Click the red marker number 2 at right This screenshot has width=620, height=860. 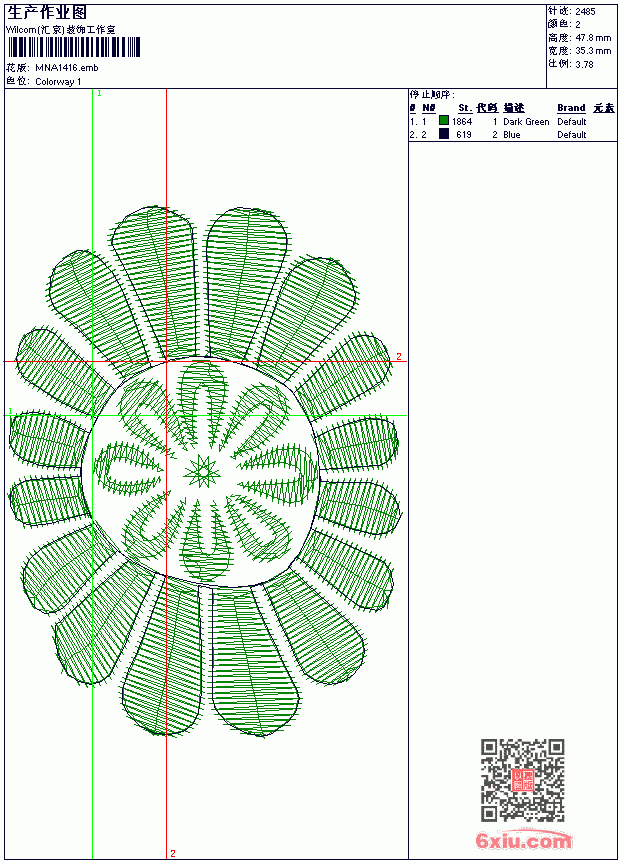point(399,357)
